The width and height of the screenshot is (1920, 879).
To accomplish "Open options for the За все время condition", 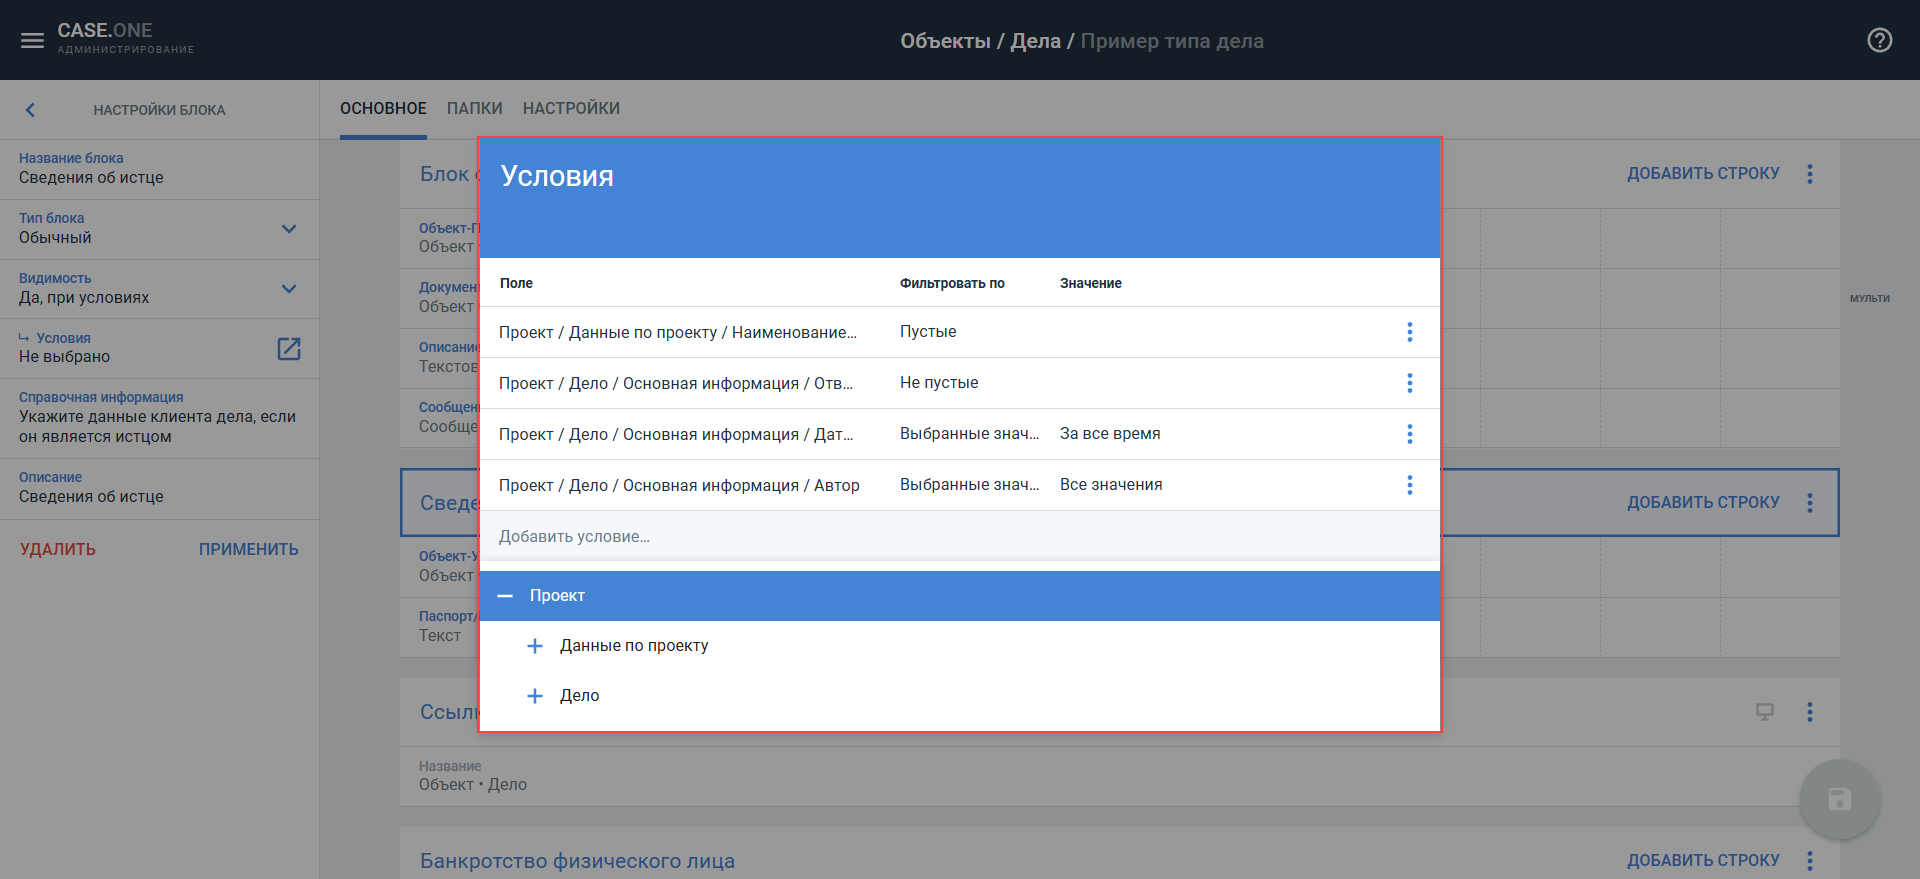I will pyautogui.click(x=1409, y=434).
